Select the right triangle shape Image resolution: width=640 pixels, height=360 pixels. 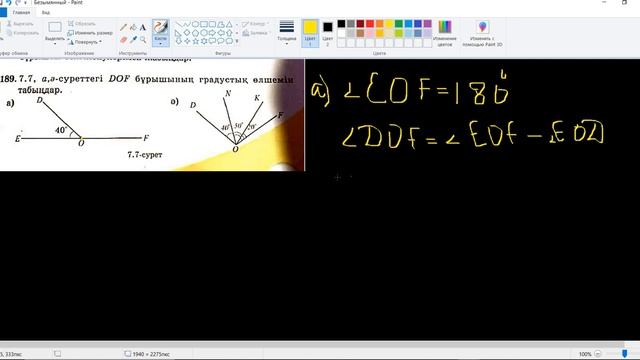pos(179,33)
